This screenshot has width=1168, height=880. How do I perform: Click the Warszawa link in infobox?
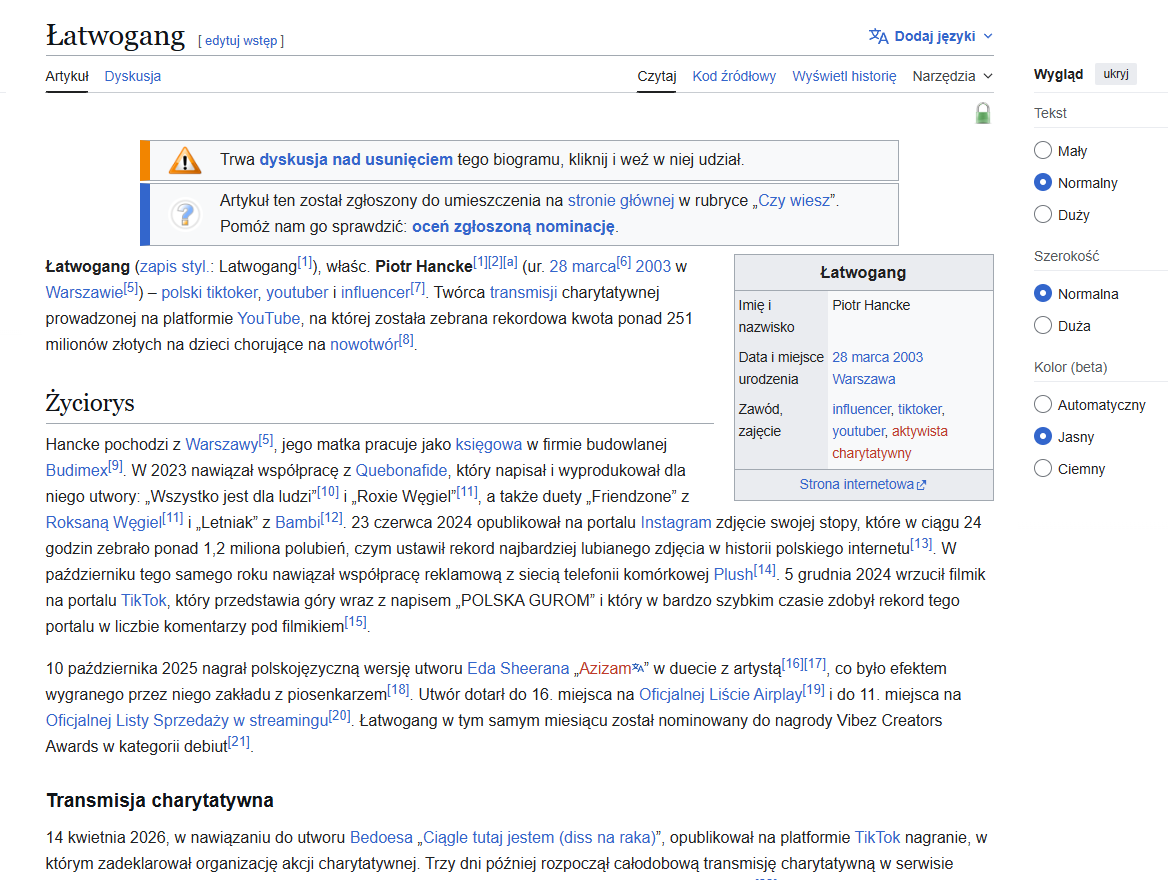click(x=863, y=379)
